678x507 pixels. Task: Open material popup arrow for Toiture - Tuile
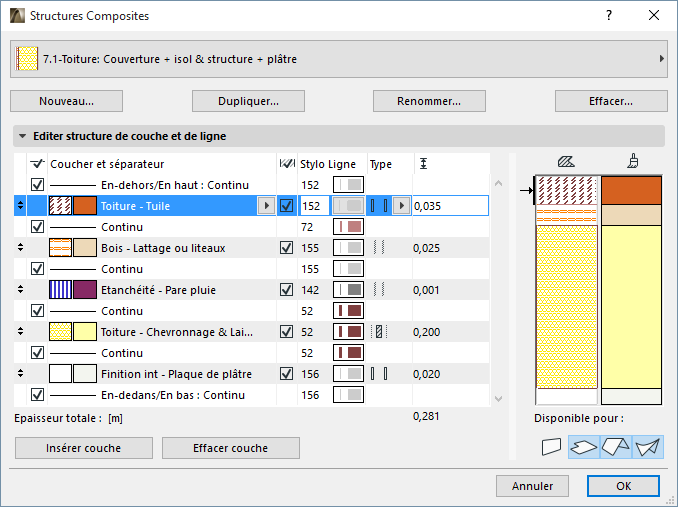(266, 206)
